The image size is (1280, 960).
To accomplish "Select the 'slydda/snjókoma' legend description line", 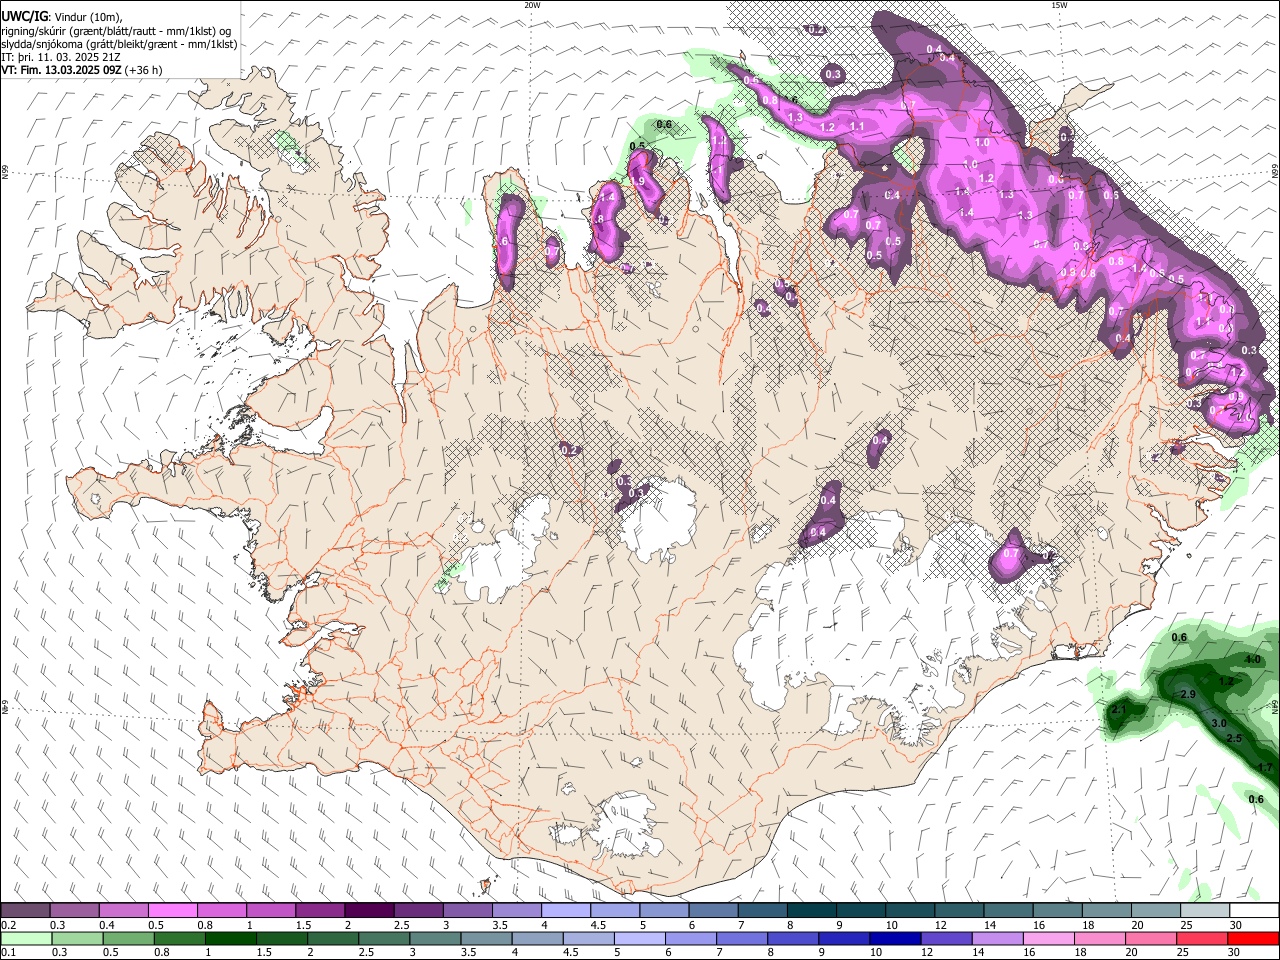I will click(119, 44).
